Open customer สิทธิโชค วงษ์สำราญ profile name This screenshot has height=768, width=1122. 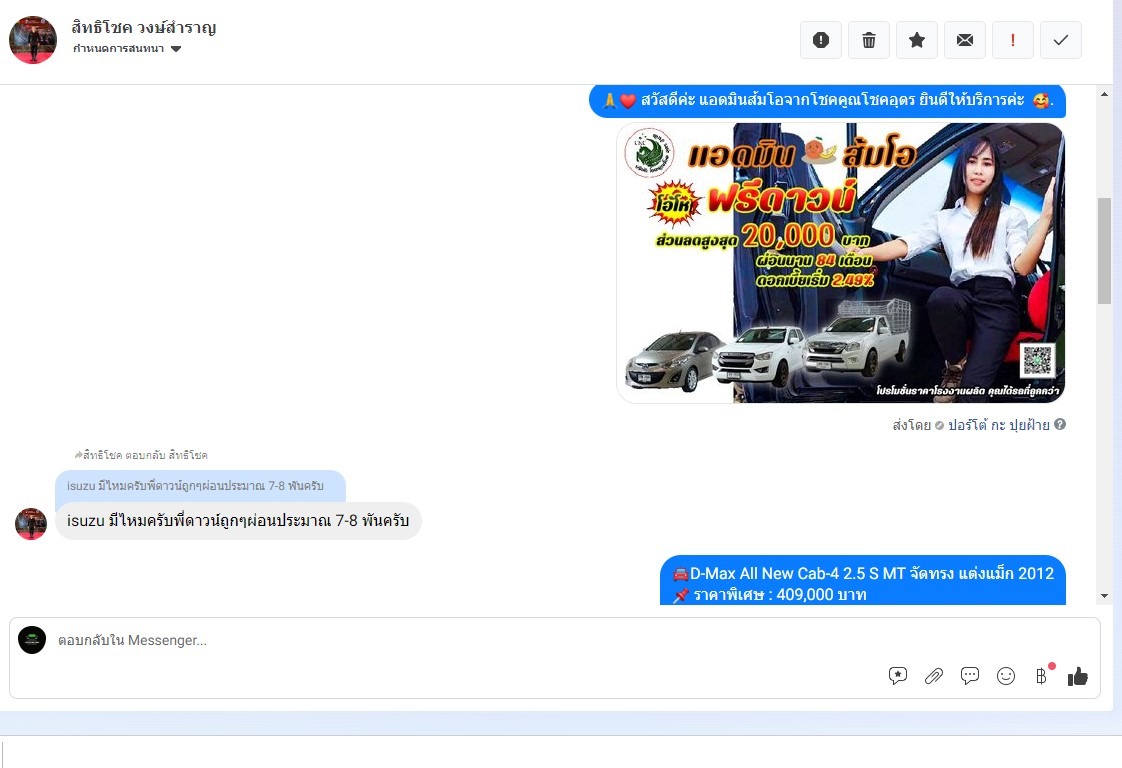144,27
